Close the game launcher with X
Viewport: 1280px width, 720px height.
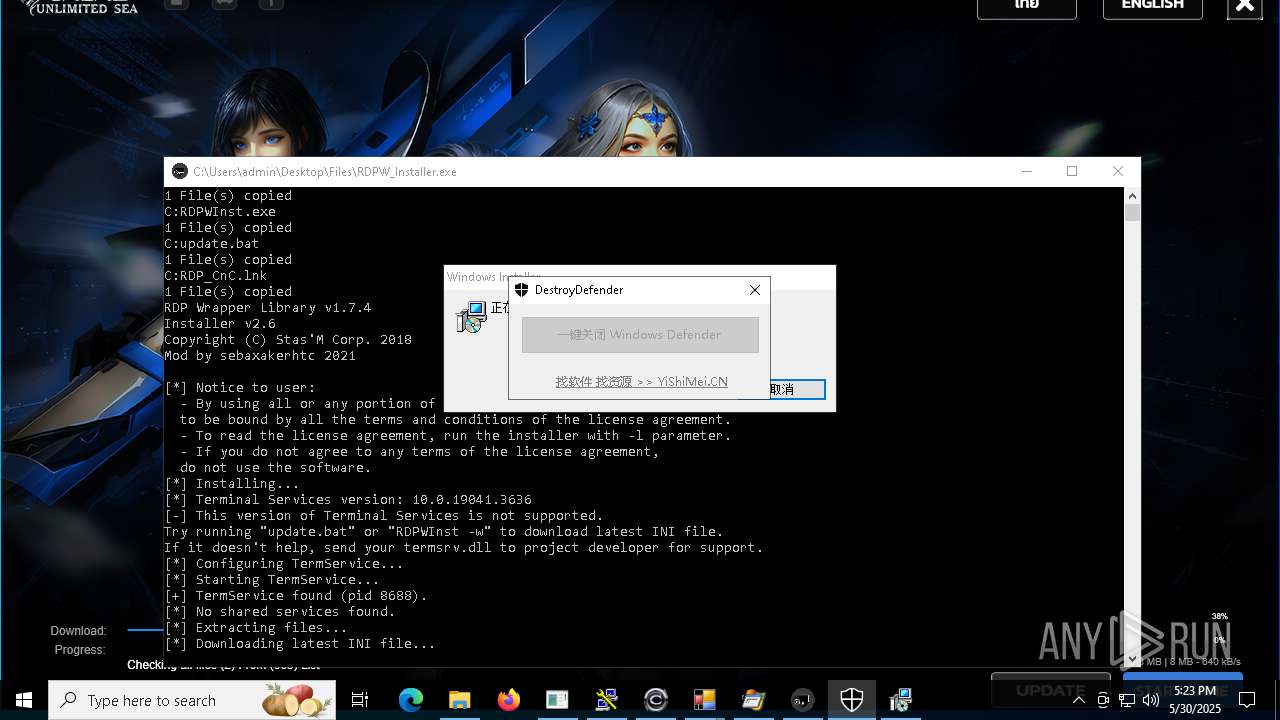(1245, 6)
